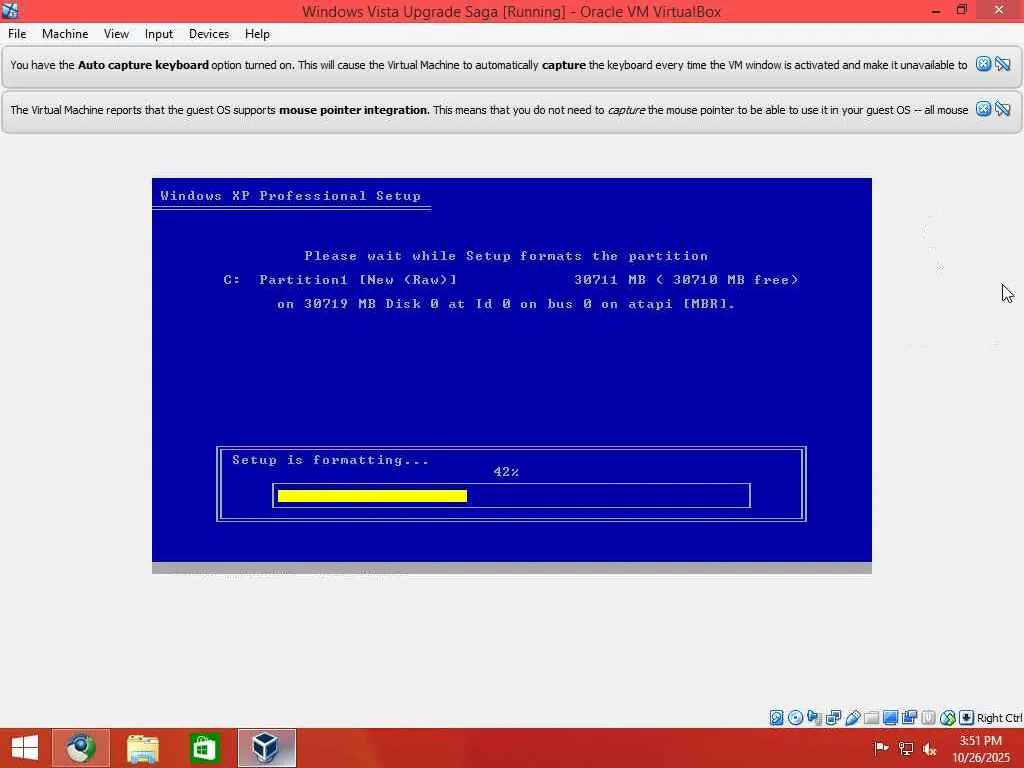Screen dimensions: 1024x768
Task: Open the Devices menu
Action: pos(209,34)
